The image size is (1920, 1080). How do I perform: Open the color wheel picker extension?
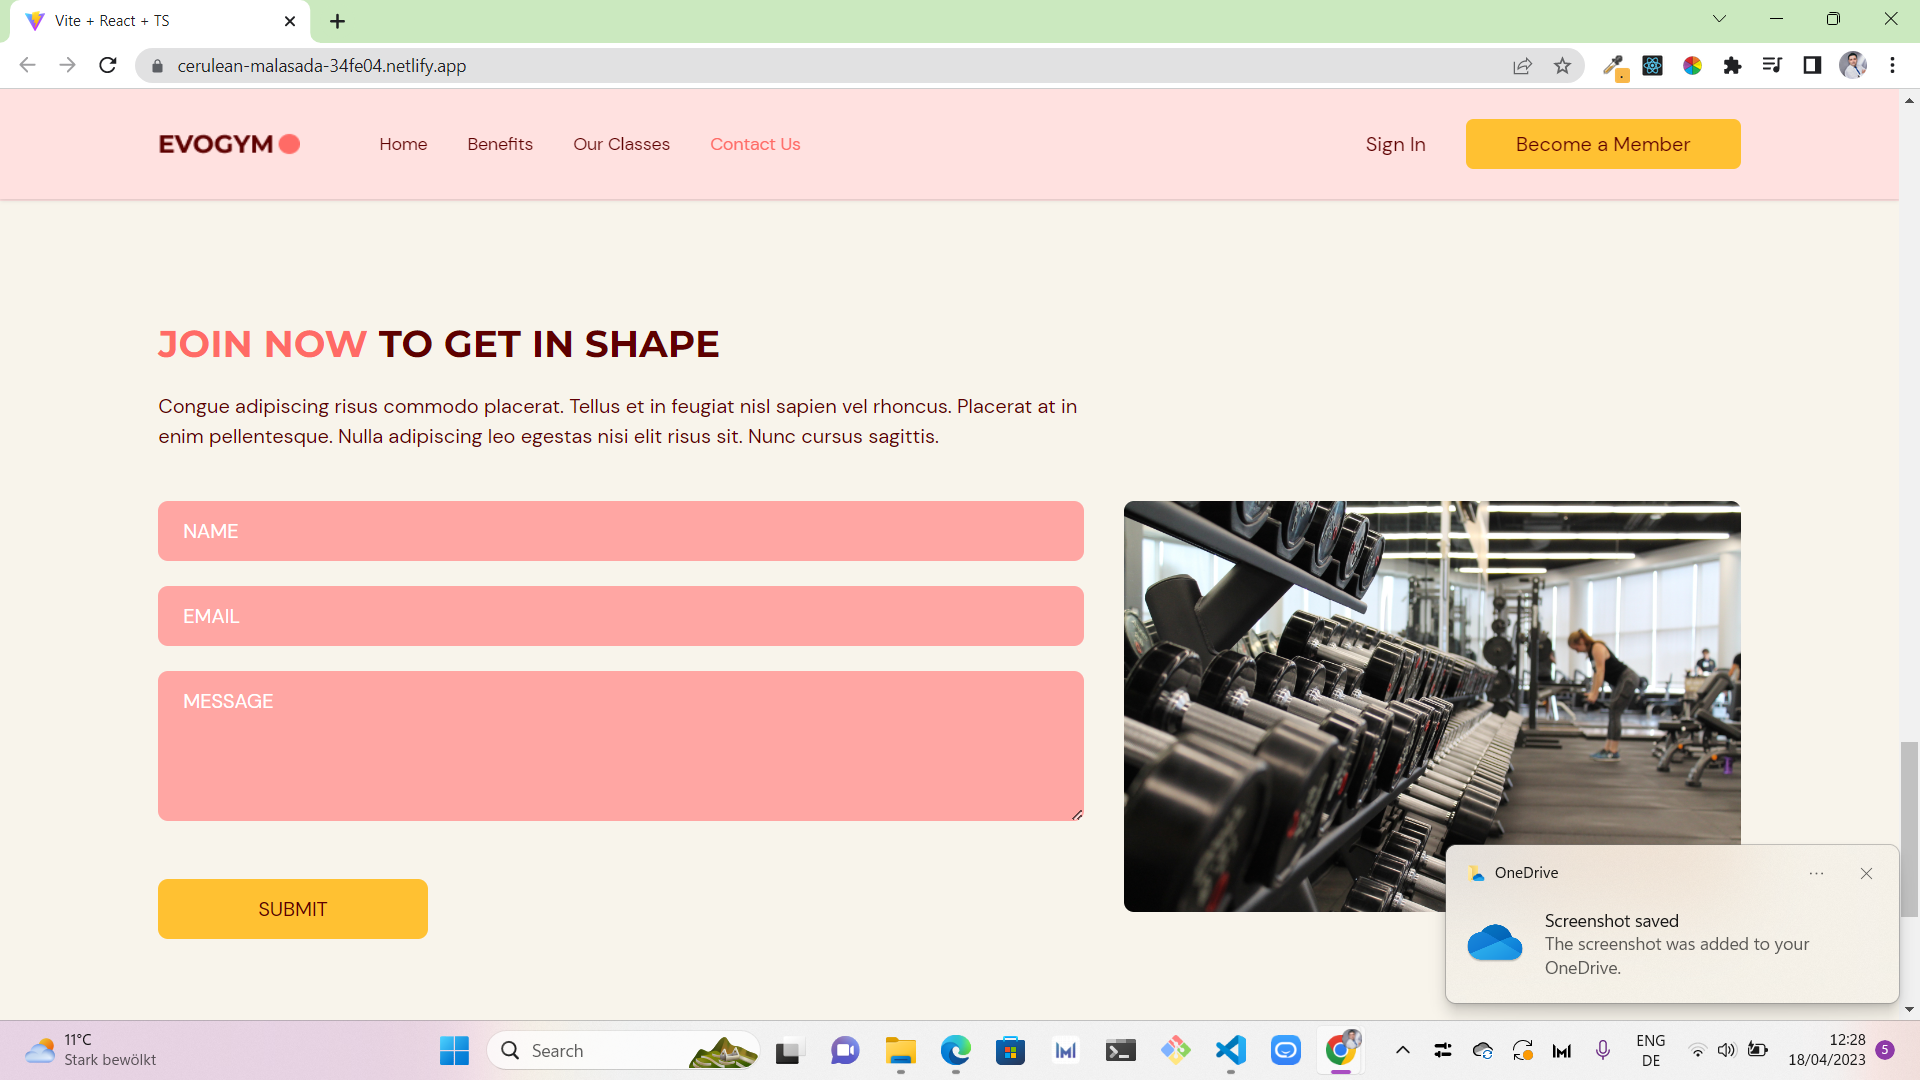pos(1692,66)
